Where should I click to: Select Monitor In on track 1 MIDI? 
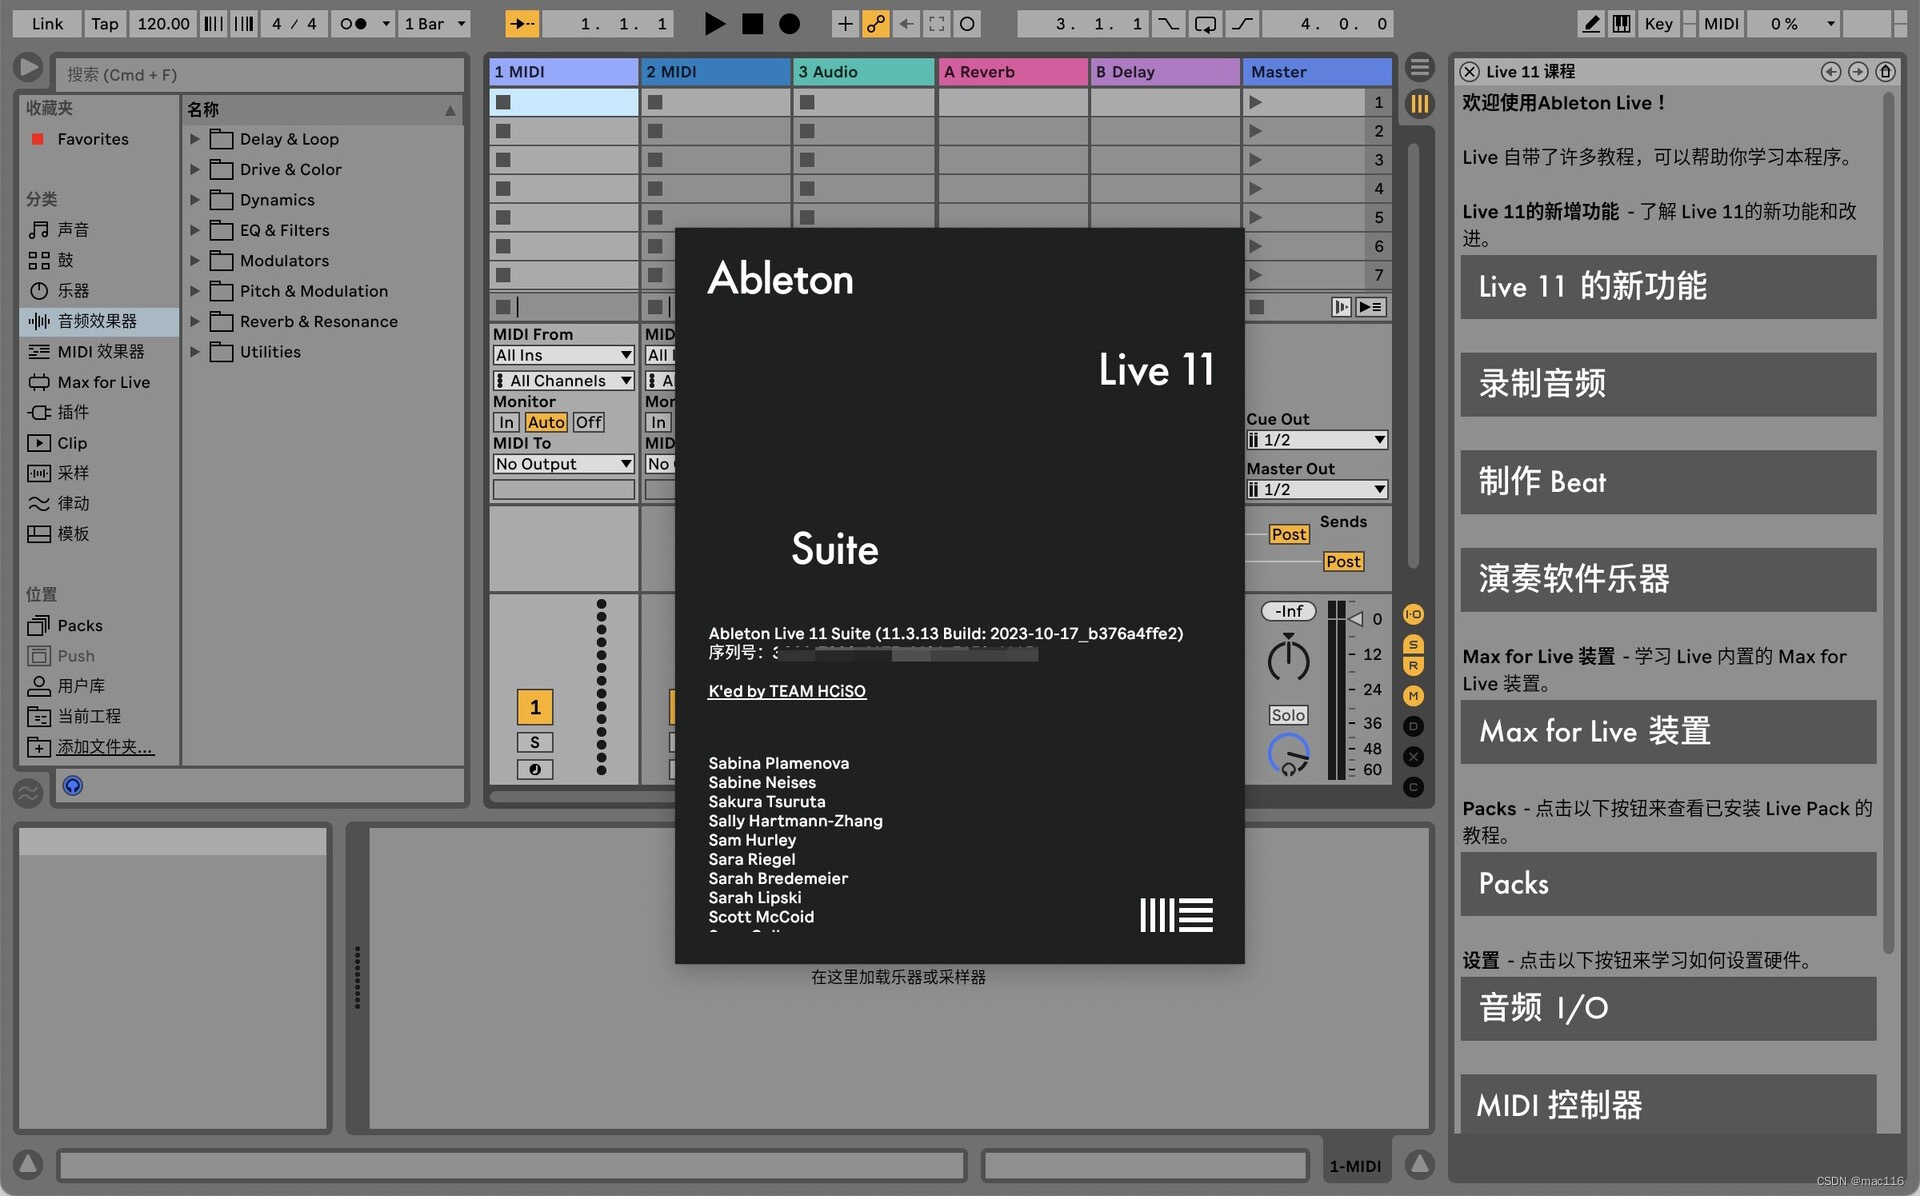point(506,422)
